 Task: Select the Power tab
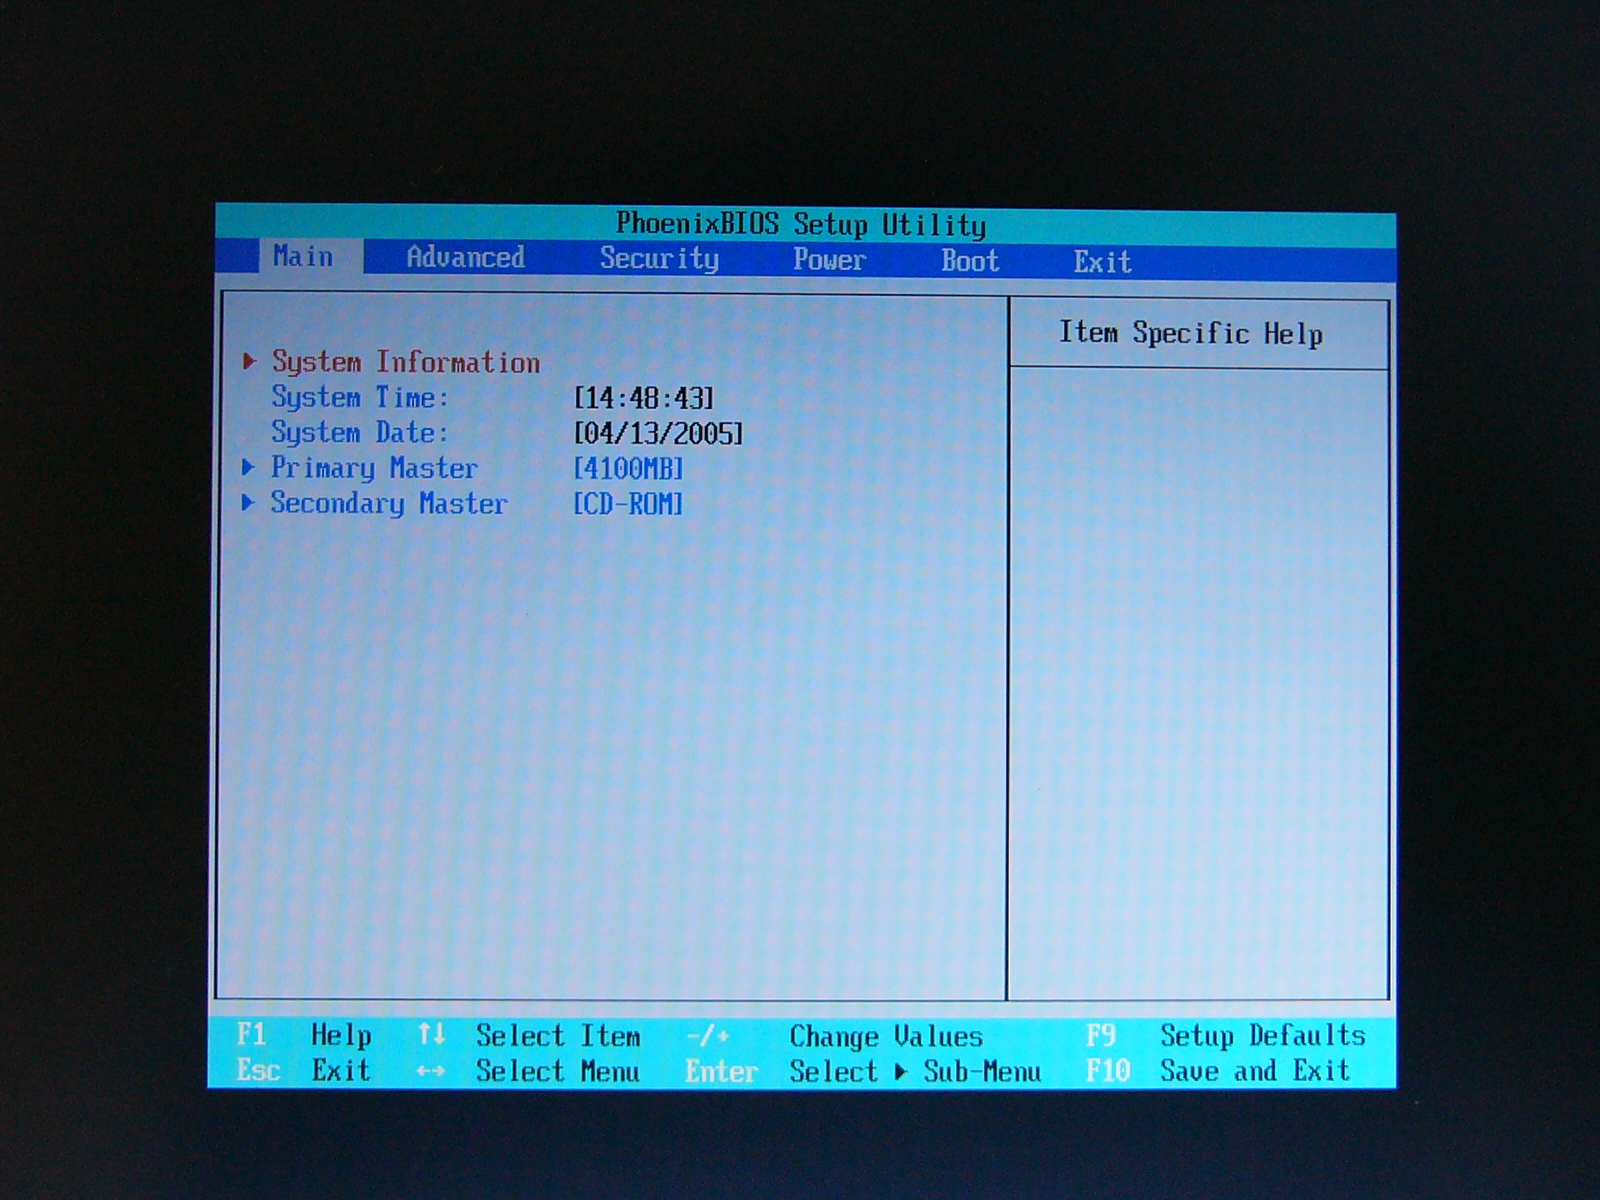829,260
